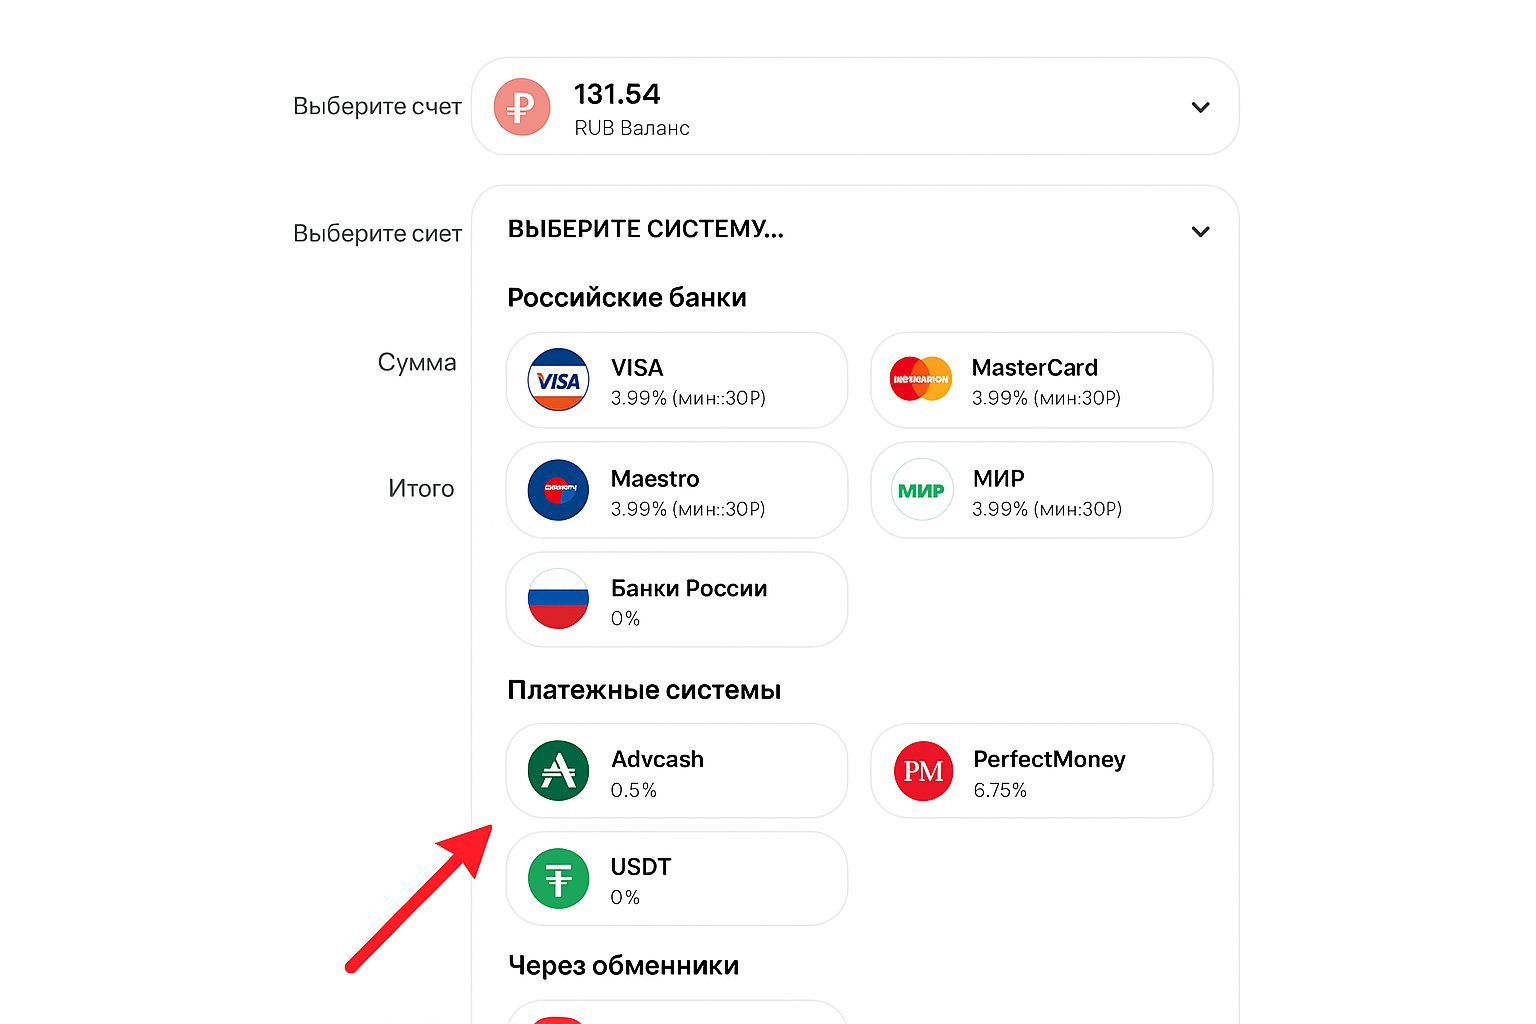Click the ruble balance icon

pos(522,107)
